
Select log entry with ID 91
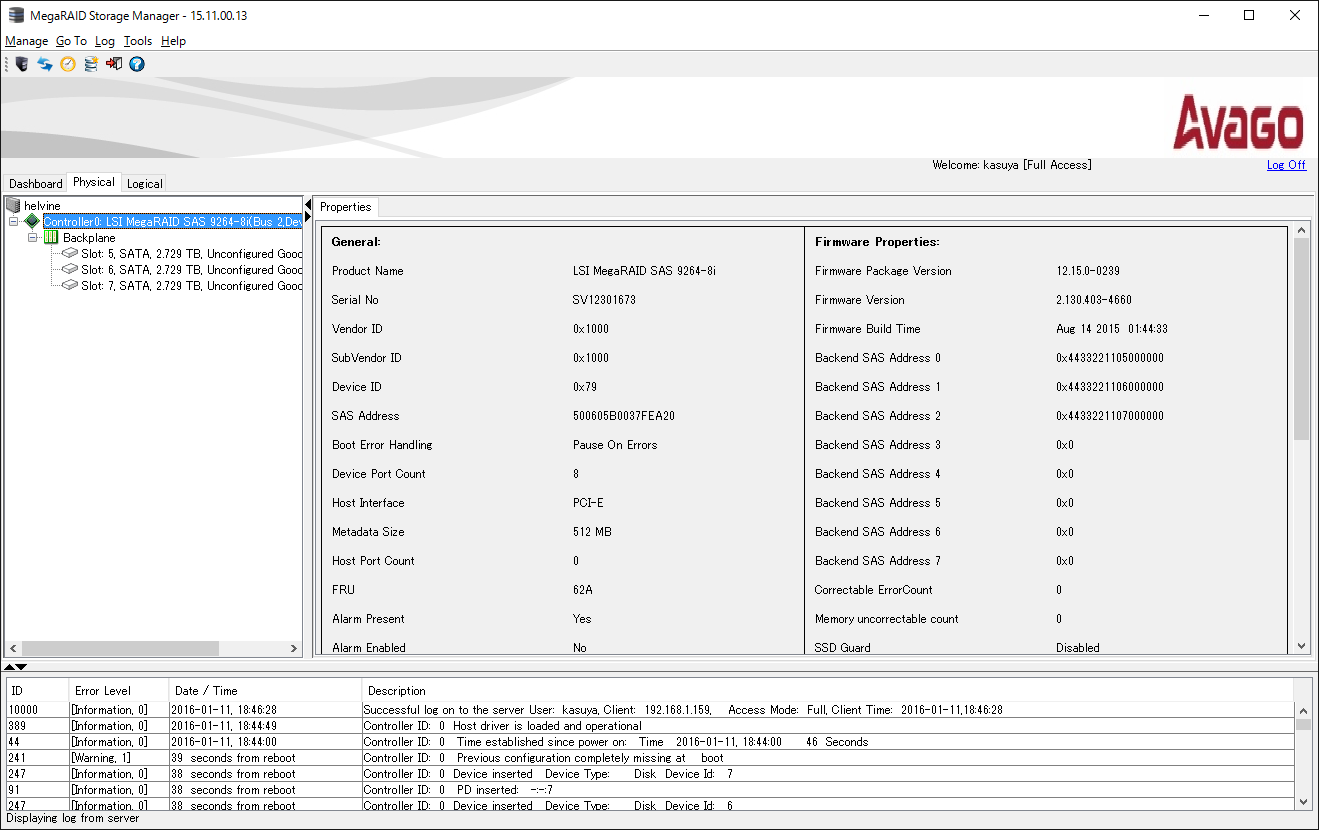649,790
